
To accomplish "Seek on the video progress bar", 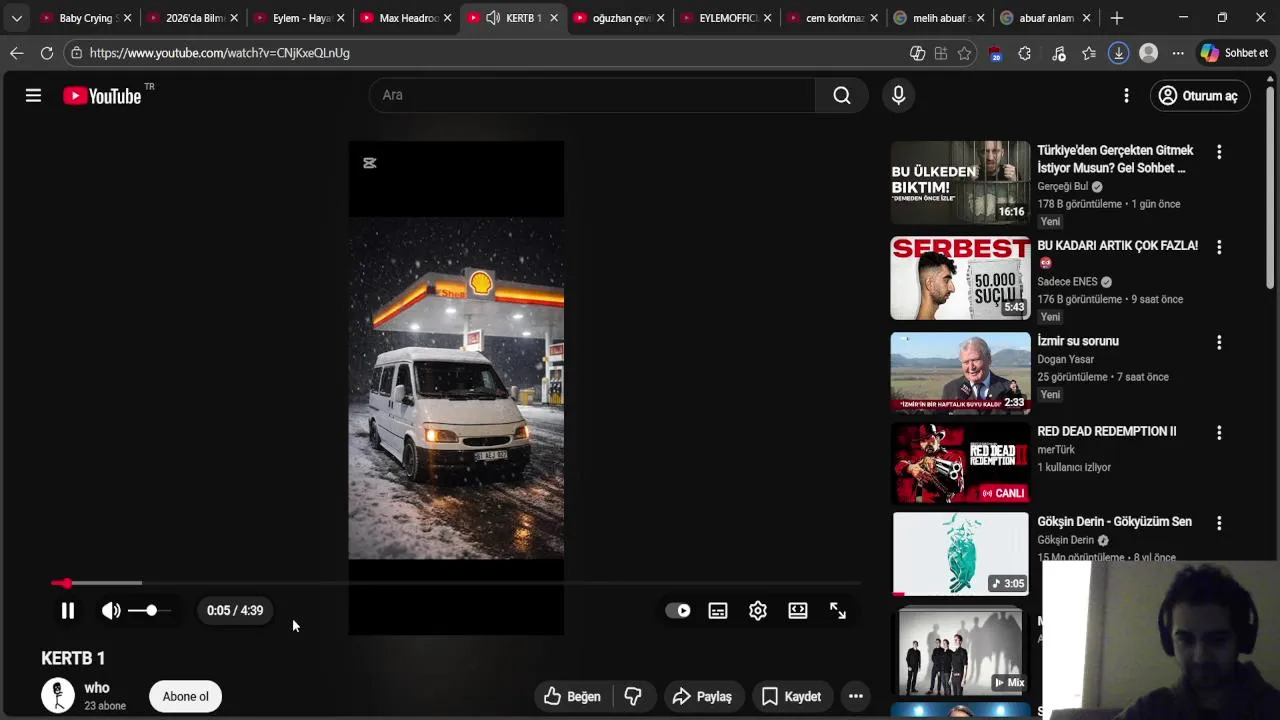I will [456, 583].
